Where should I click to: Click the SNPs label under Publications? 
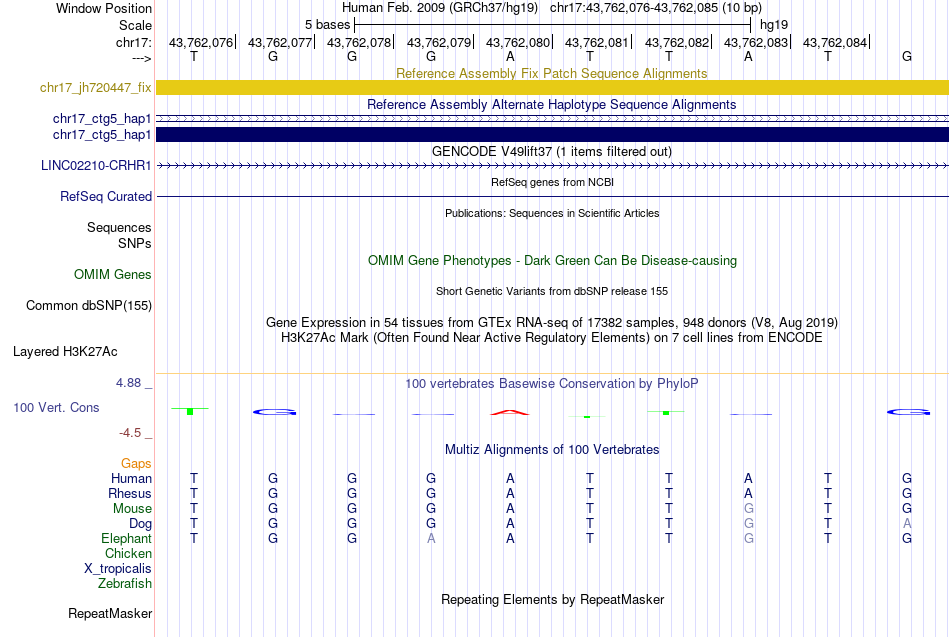[x=135, y=243]
